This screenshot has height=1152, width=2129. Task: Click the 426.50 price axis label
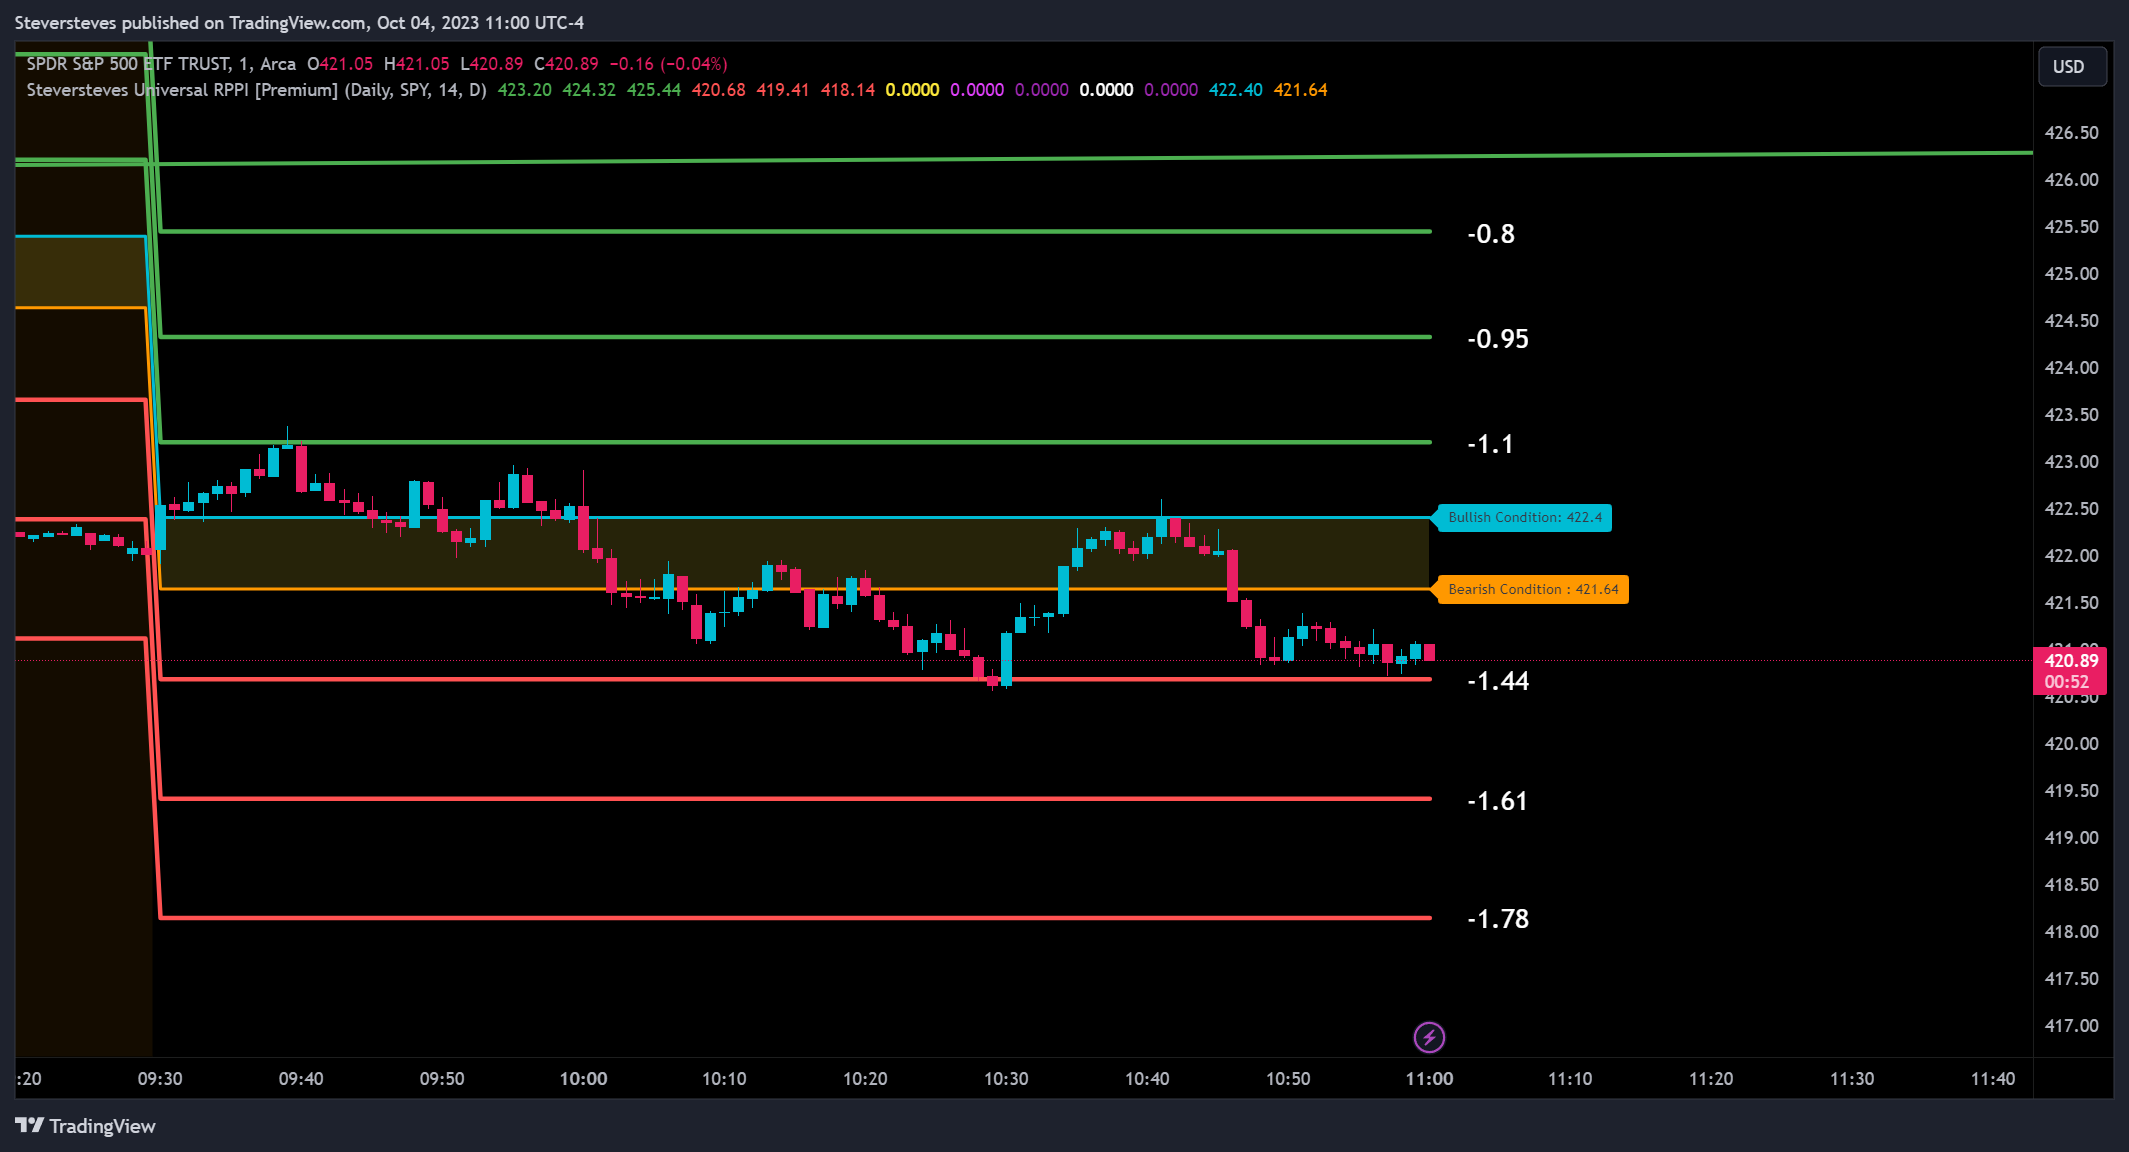click(x=2071, y=133)
